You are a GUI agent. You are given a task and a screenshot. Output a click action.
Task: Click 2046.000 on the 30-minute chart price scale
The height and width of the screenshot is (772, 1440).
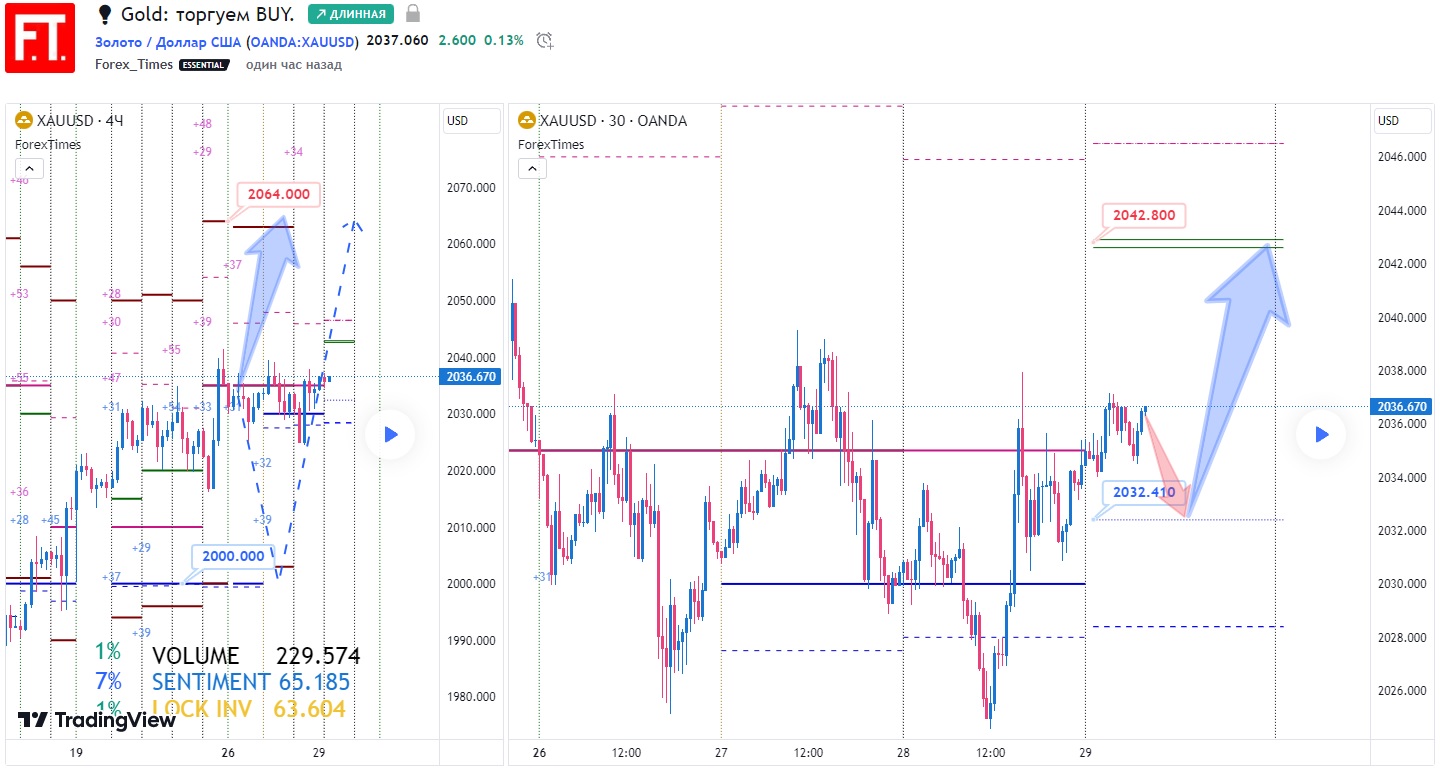pos(1402,157)
